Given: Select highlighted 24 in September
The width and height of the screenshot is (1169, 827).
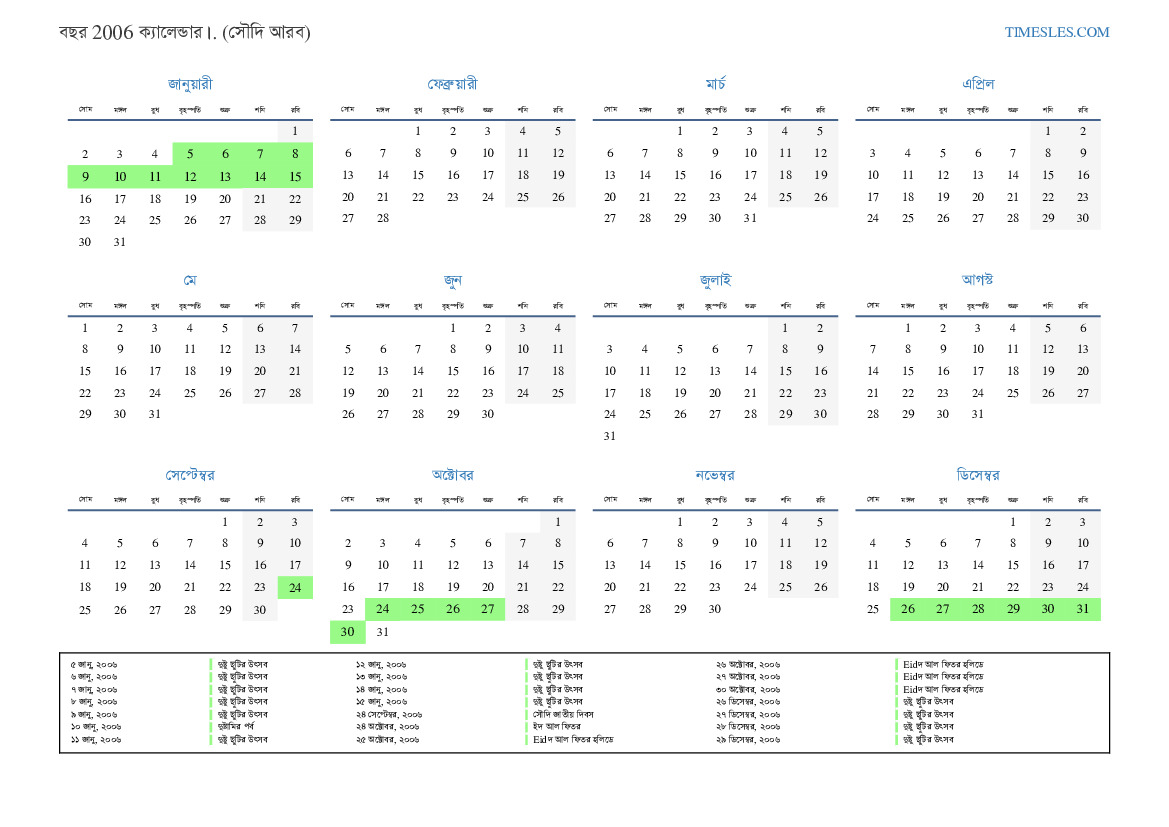Looking at the screenshot, I should coord(295,588).
